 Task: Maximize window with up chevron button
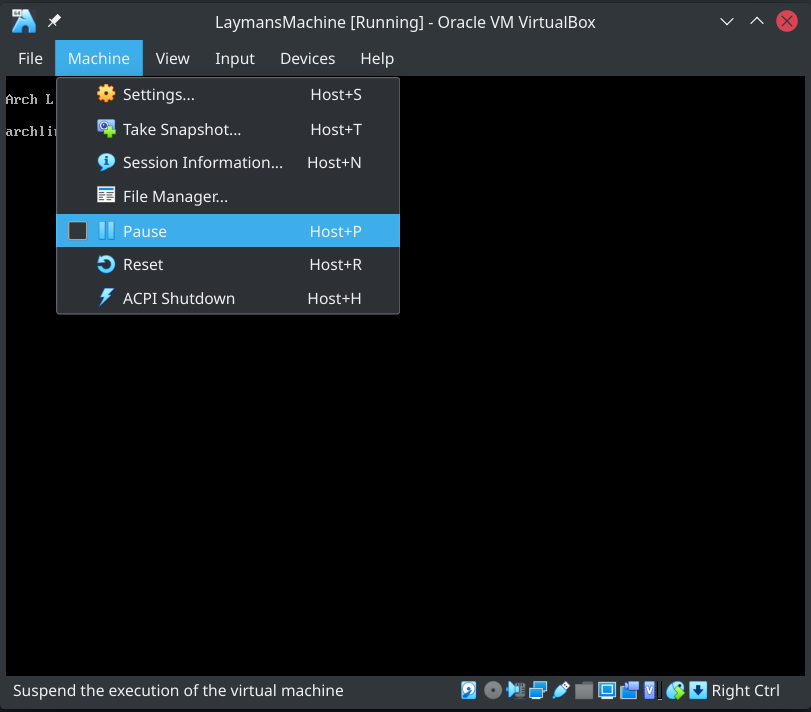pyautogui.click(x=757, y=22)
